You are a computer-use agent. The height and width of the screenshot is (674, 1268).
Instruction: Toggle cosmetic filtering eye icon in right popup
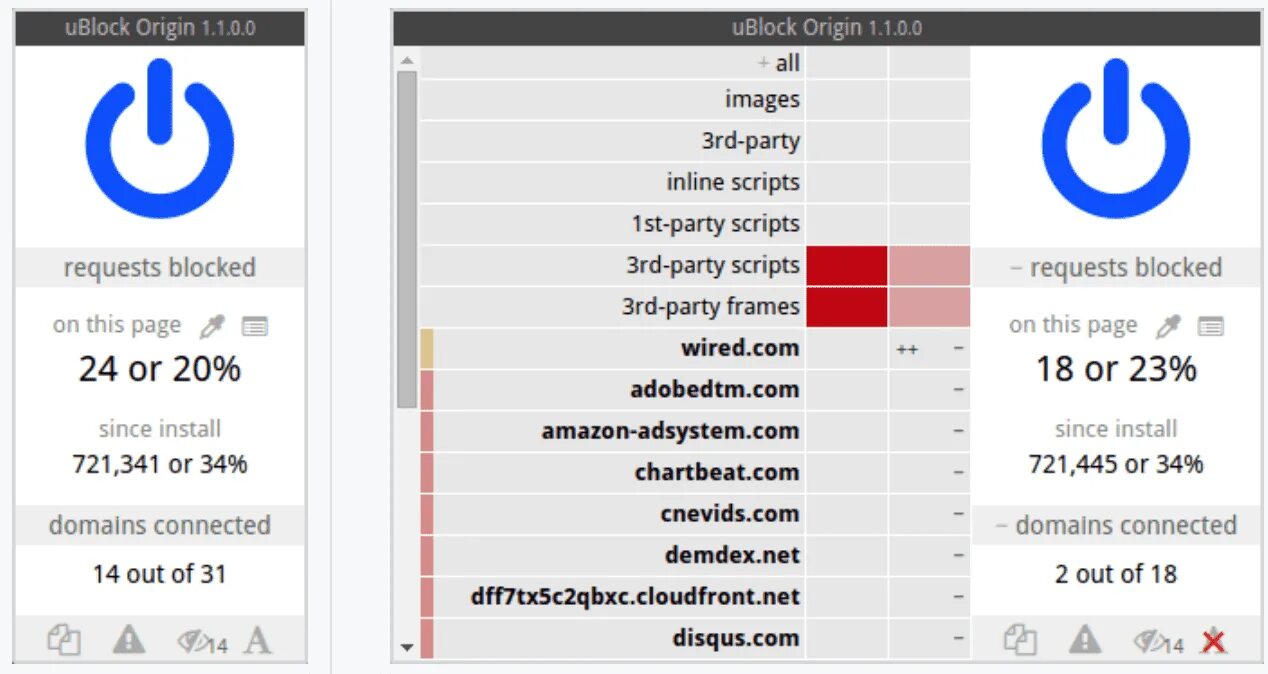tap(1157, 642)
